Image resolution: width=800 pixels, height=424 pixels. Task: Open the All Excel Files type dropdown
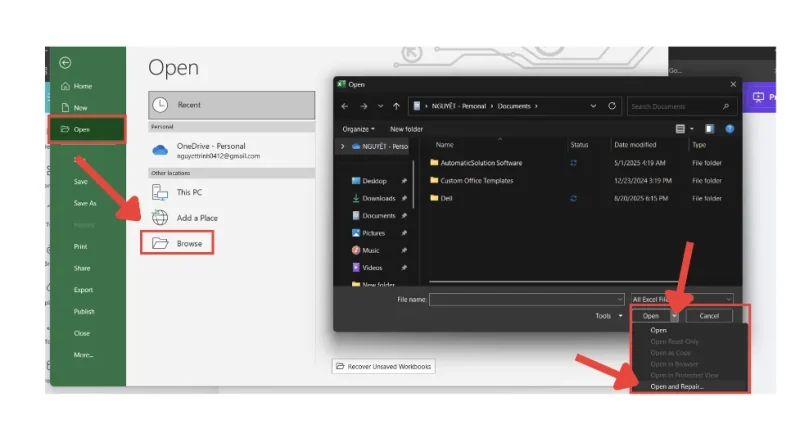682,298
